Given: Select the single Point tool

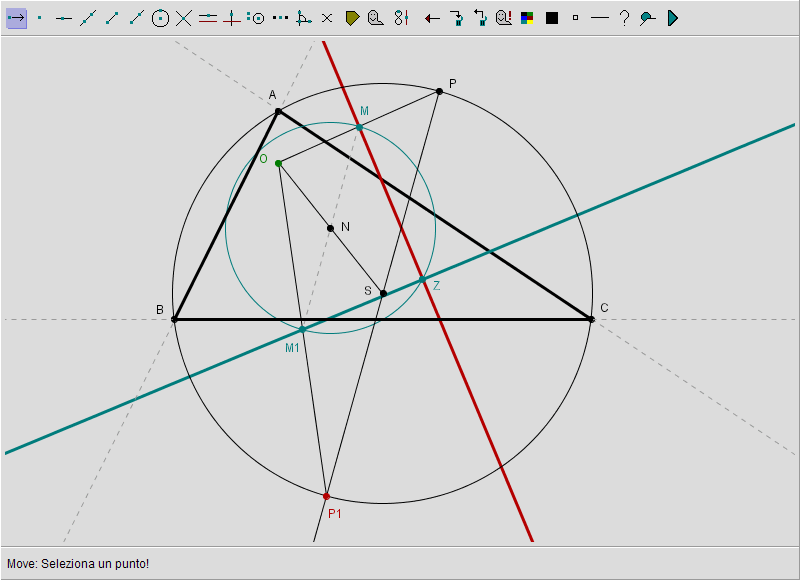Looking at the screenshot, I should coord(40,18).
